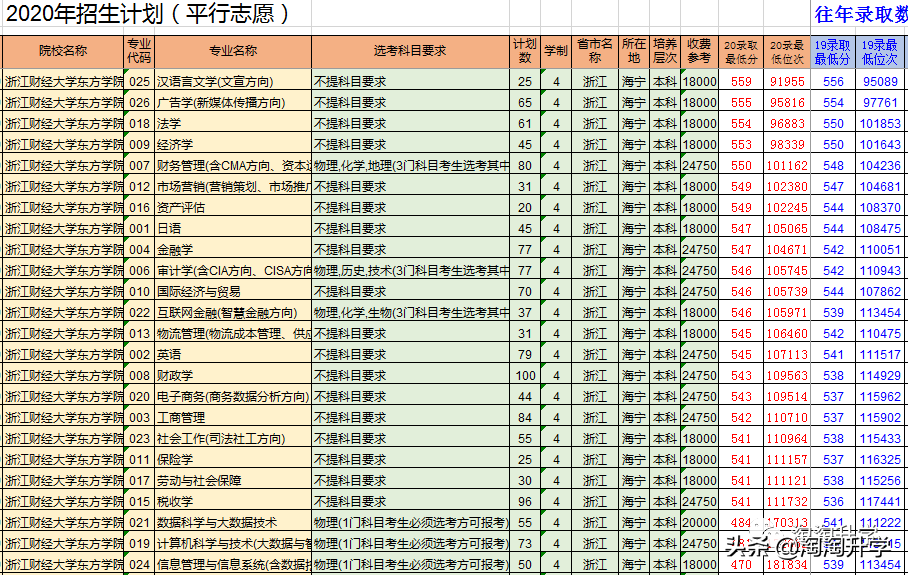The width and height of the screenshot is (908, 575).
Task: Select the 物理,历史,技术 subject requirement cell
Action: pyautogui.click(x=411, y=270)
